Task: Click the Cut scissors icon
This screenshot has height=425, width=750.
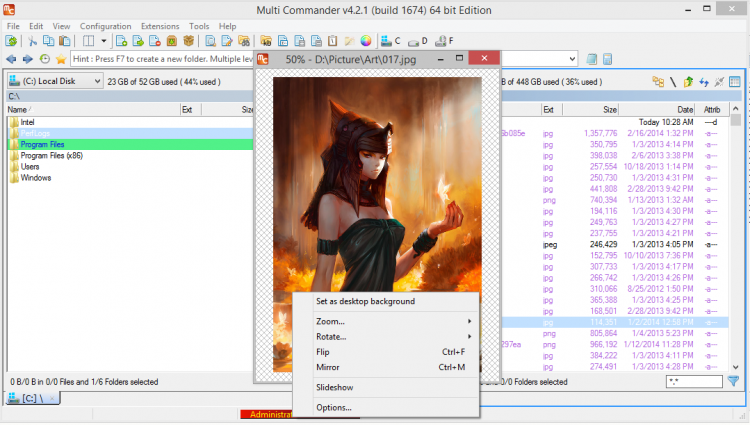Action: coord(32,41)
